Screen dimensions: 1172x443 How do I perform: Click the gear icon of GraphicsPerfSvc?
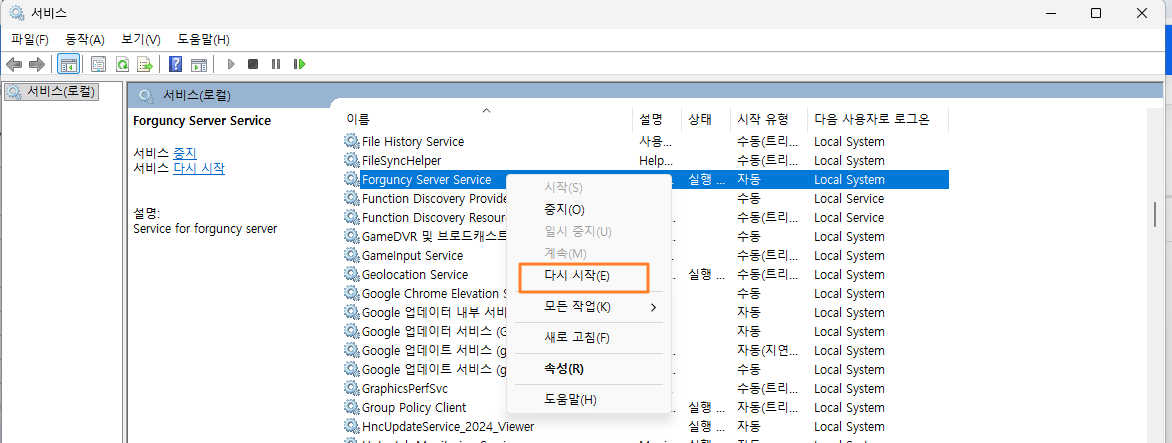(x=351, y=388)
